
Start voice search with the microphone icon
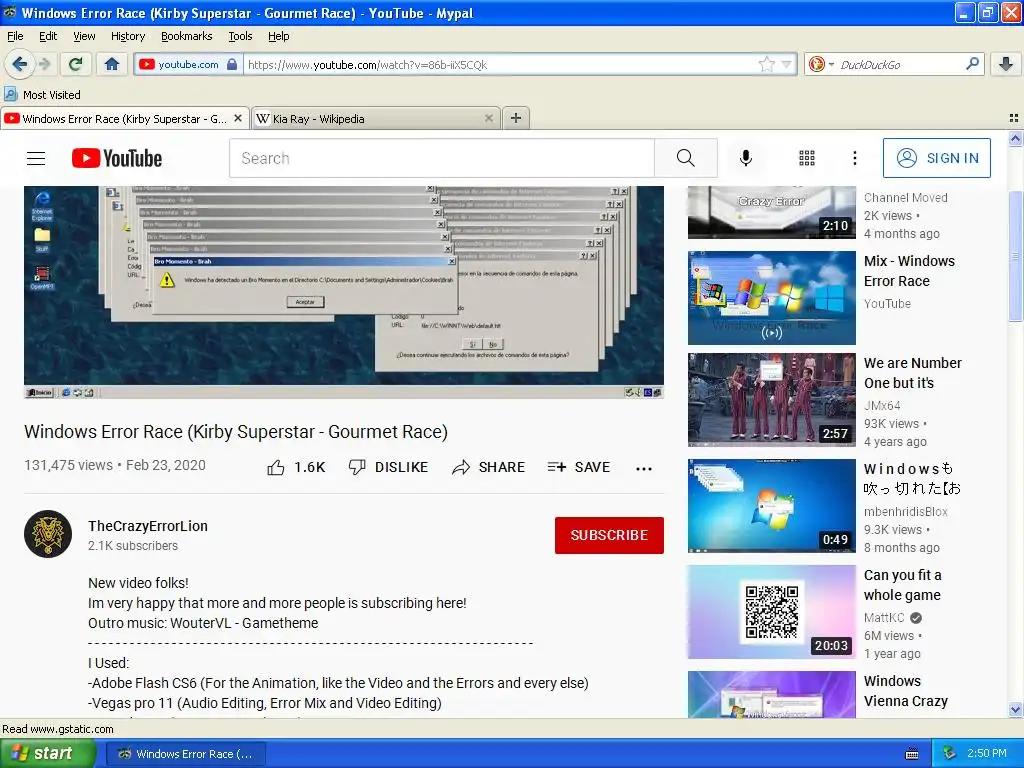point(746,158)
